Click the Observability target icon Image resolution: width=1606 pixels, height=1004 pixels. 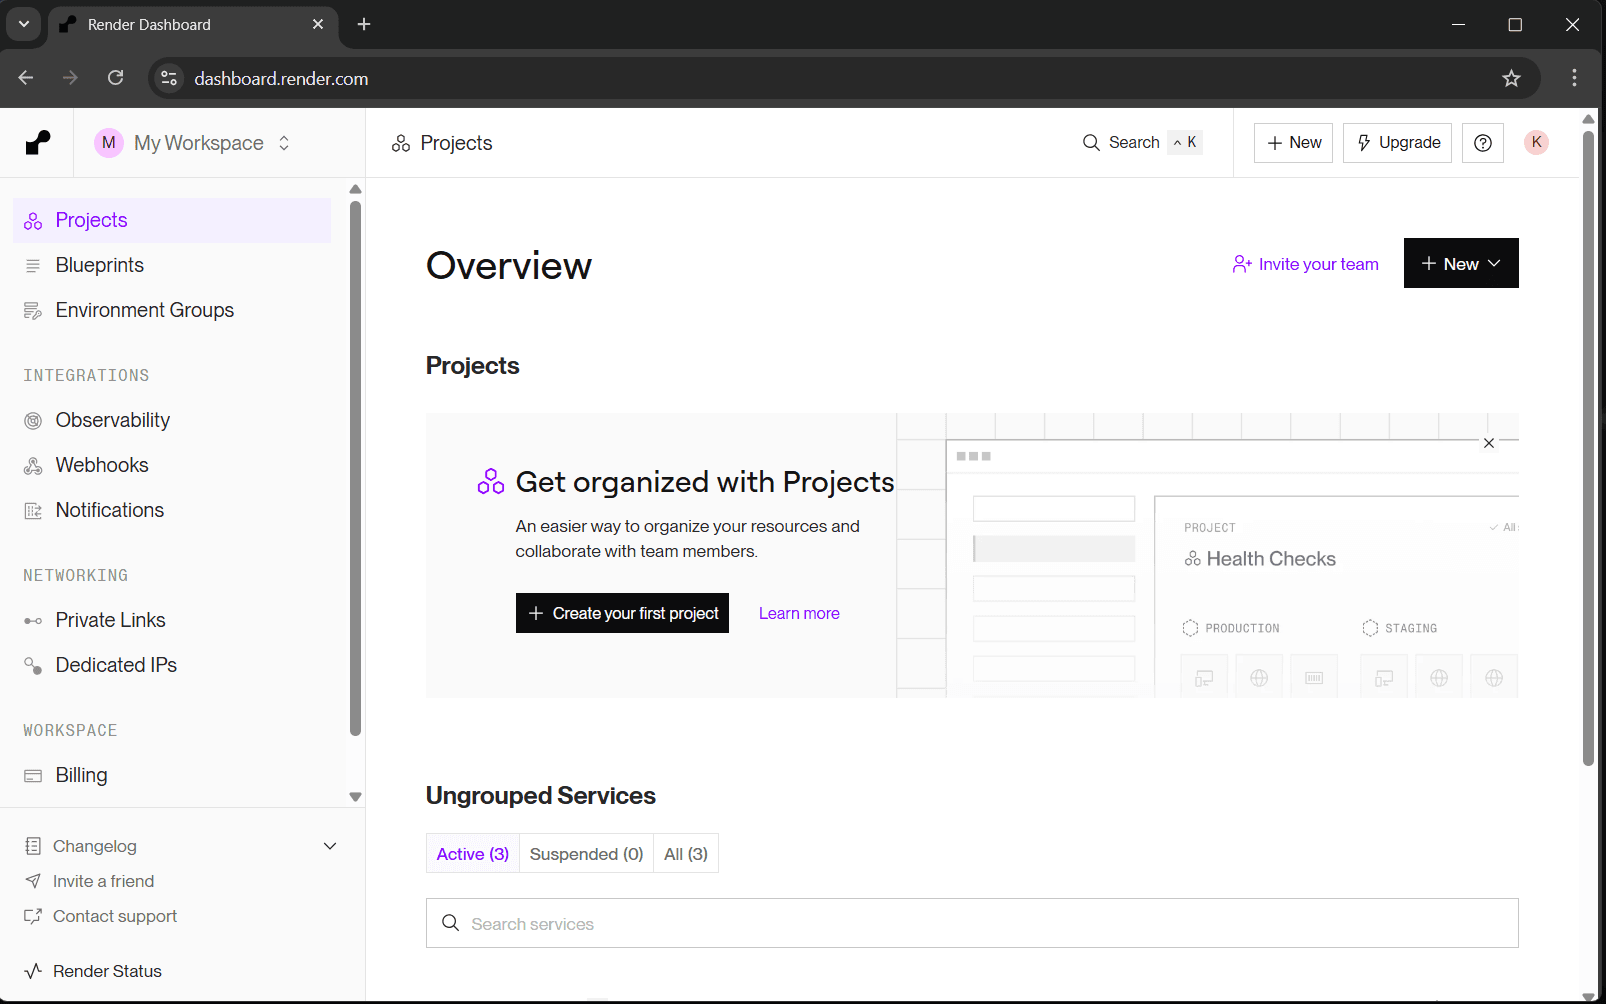point(33,421)
